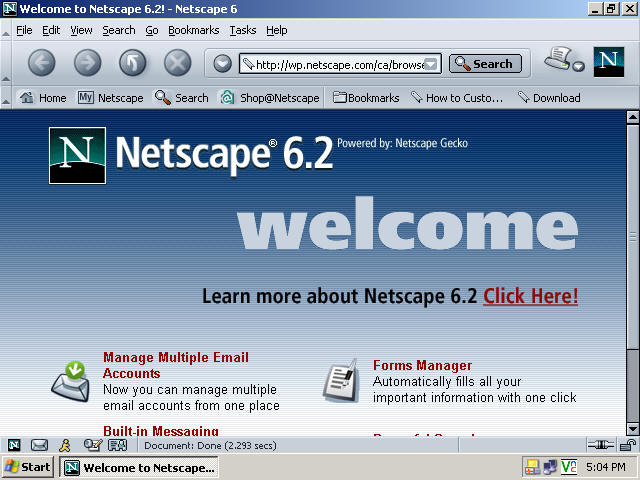The width and height of the screenshot is (640, 480).
Task: Click the 5:04 PM system clock
Action: (x=605, y=467)
